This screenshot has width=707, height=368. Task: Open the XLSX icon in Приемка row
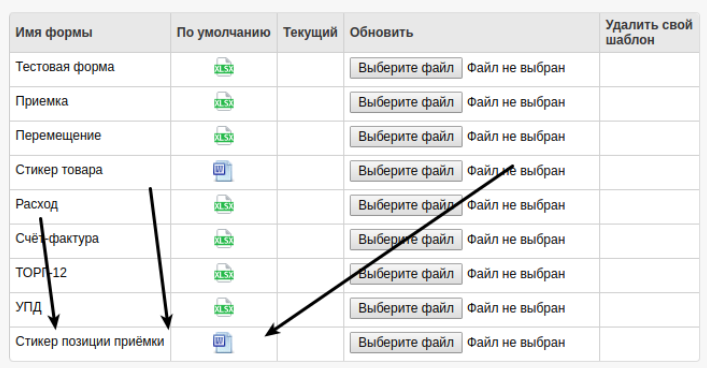[x=224, y=102]
